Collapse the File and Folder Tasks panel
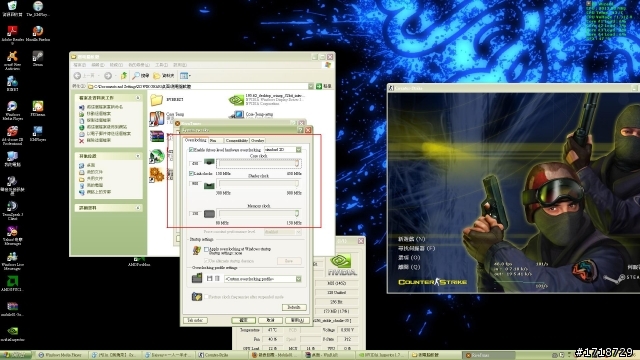Viewport: 640px width, 360px height. point(138,98)
